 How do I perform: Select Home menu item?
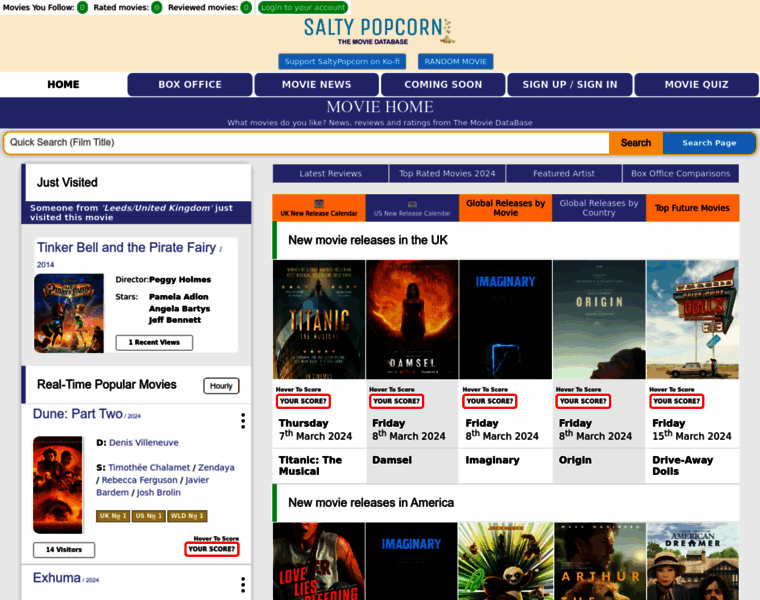click(x=63, y=84)
